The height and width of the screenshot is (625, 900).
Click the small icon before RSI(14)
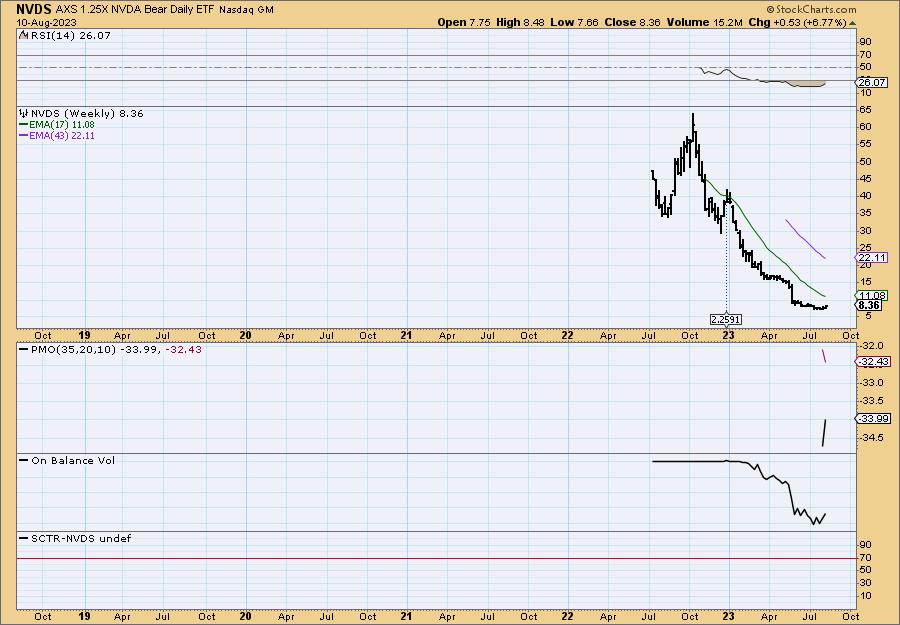pos(23,35)
